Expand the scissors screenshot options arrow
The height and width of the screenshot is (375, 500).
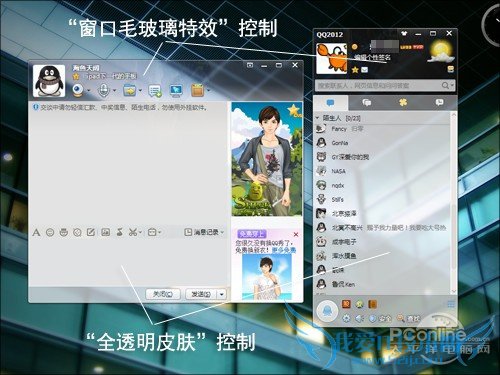pyautogui.click(x=140, y=233)
